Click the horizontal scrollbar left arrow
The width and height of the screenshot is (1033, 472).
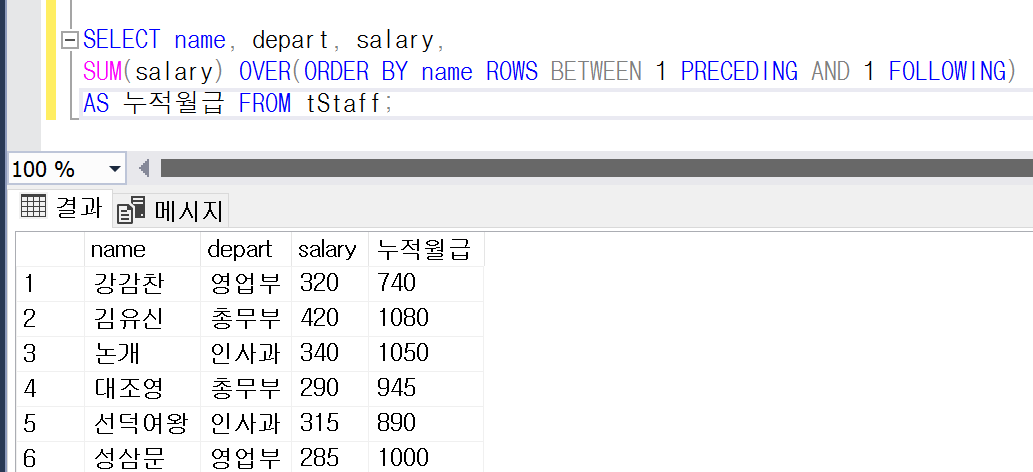click(144, 169)
